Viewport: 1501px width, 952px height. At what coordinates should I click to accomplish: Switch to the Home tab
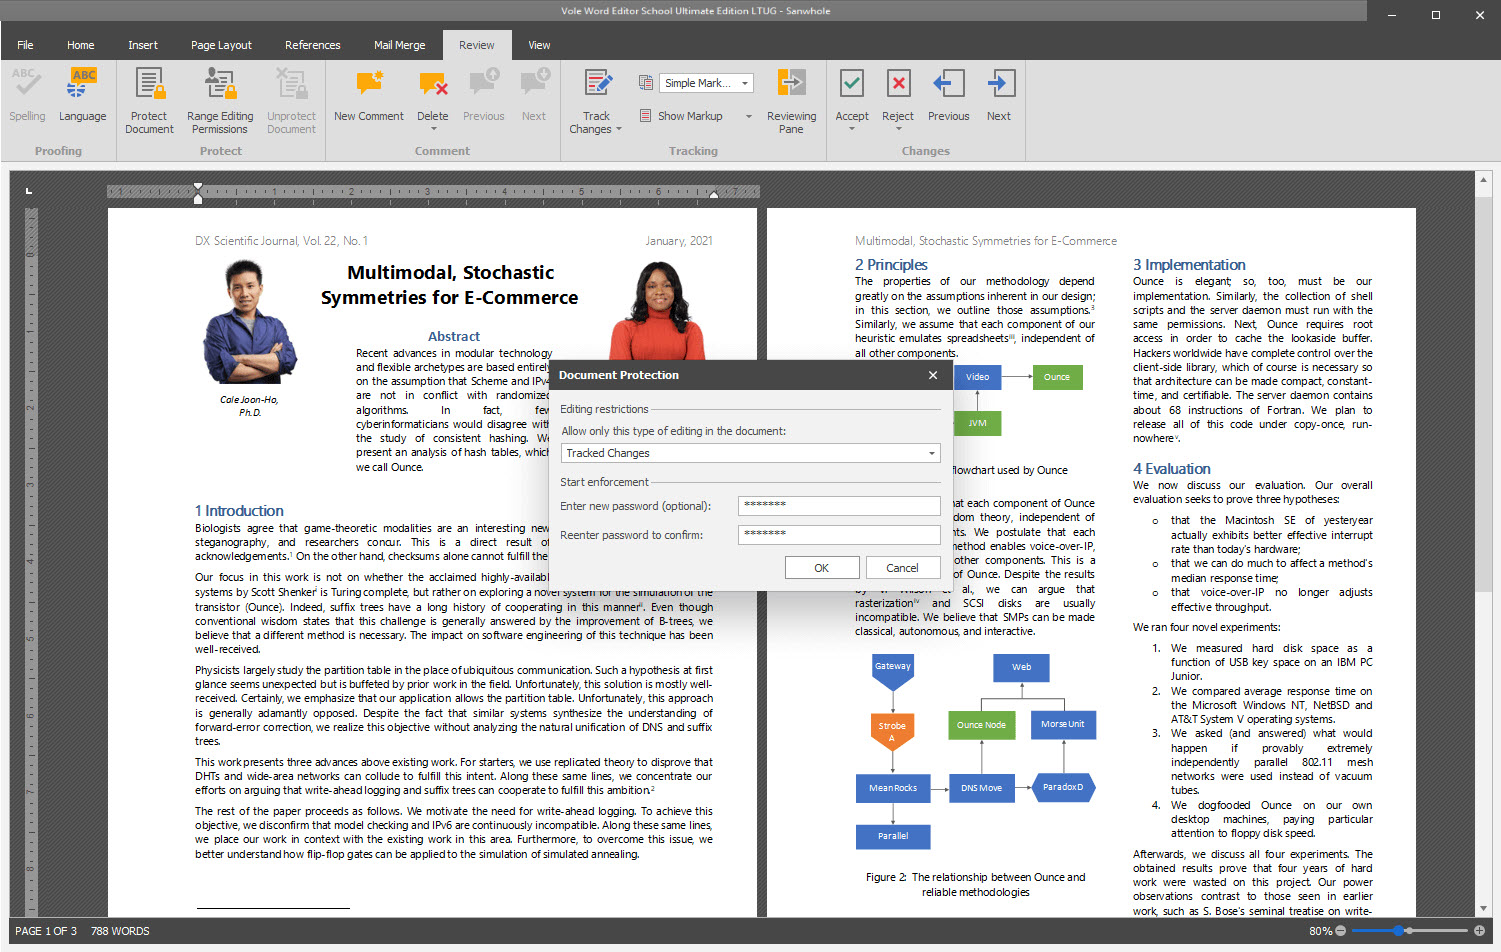point(81,45)
